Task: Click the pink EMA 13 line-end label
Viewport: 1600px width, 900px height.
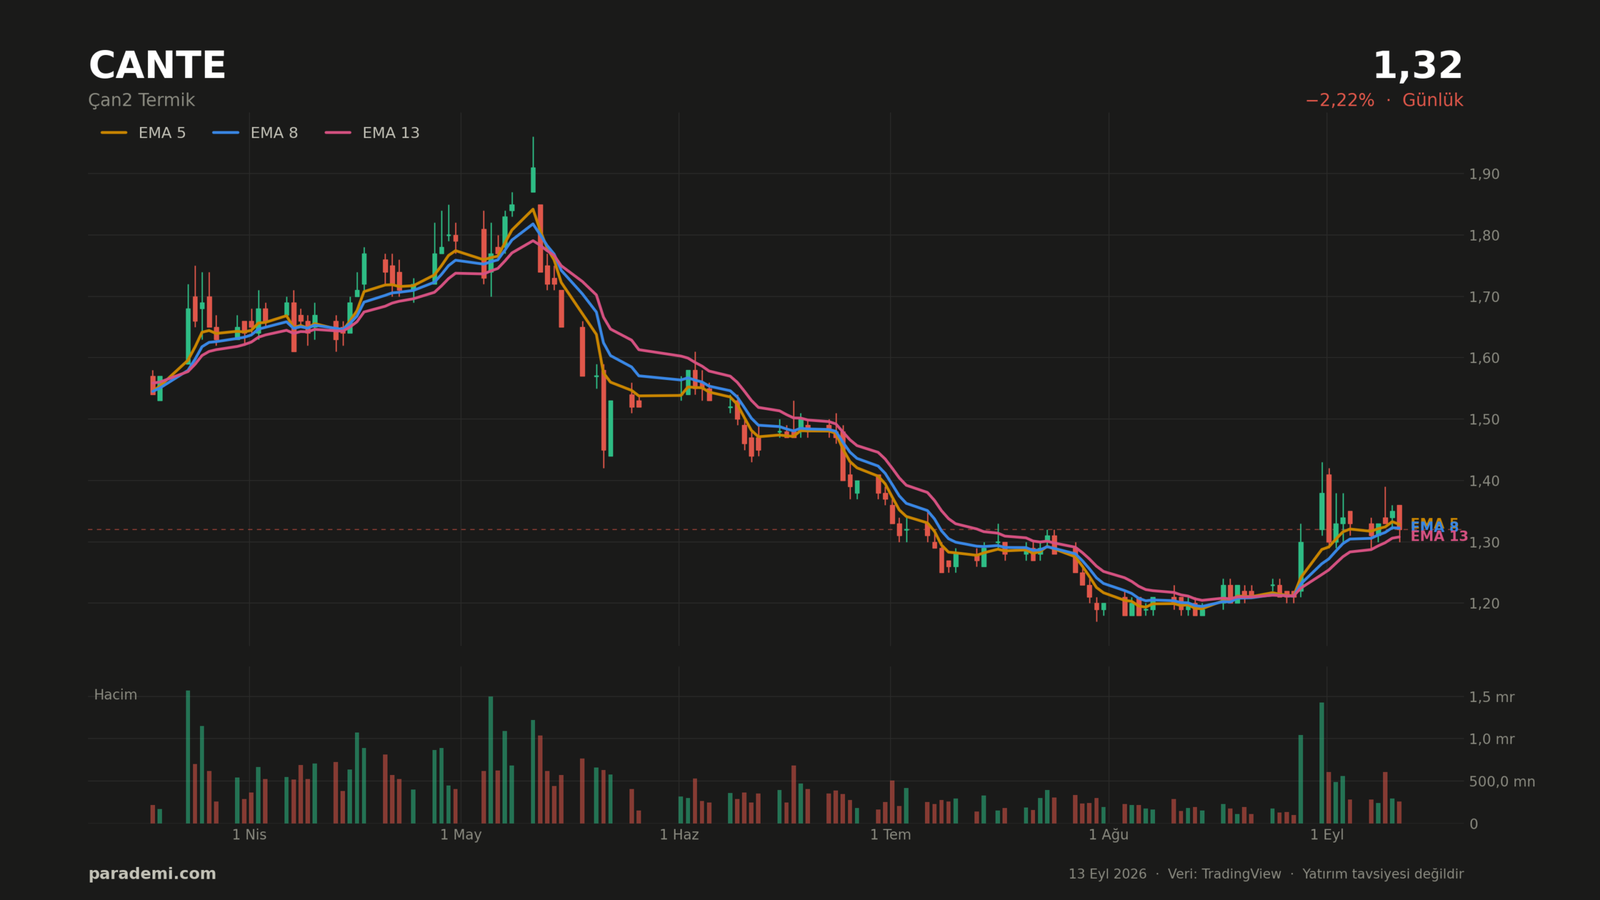Action: (1439, 537)
